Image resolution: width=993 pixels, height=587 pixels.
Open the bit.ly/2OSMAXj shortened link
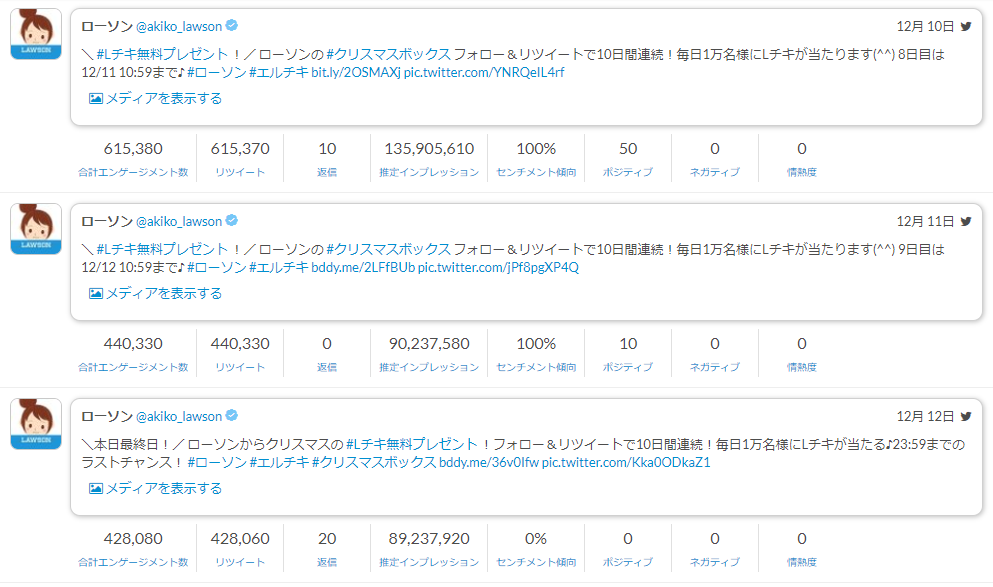click(360, 70)
